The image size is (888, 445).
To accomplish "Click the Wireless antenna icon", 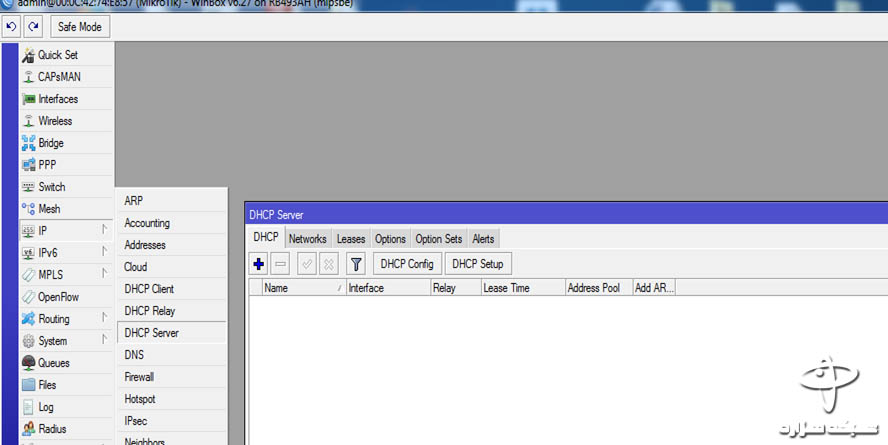I will tap(28, 121).
